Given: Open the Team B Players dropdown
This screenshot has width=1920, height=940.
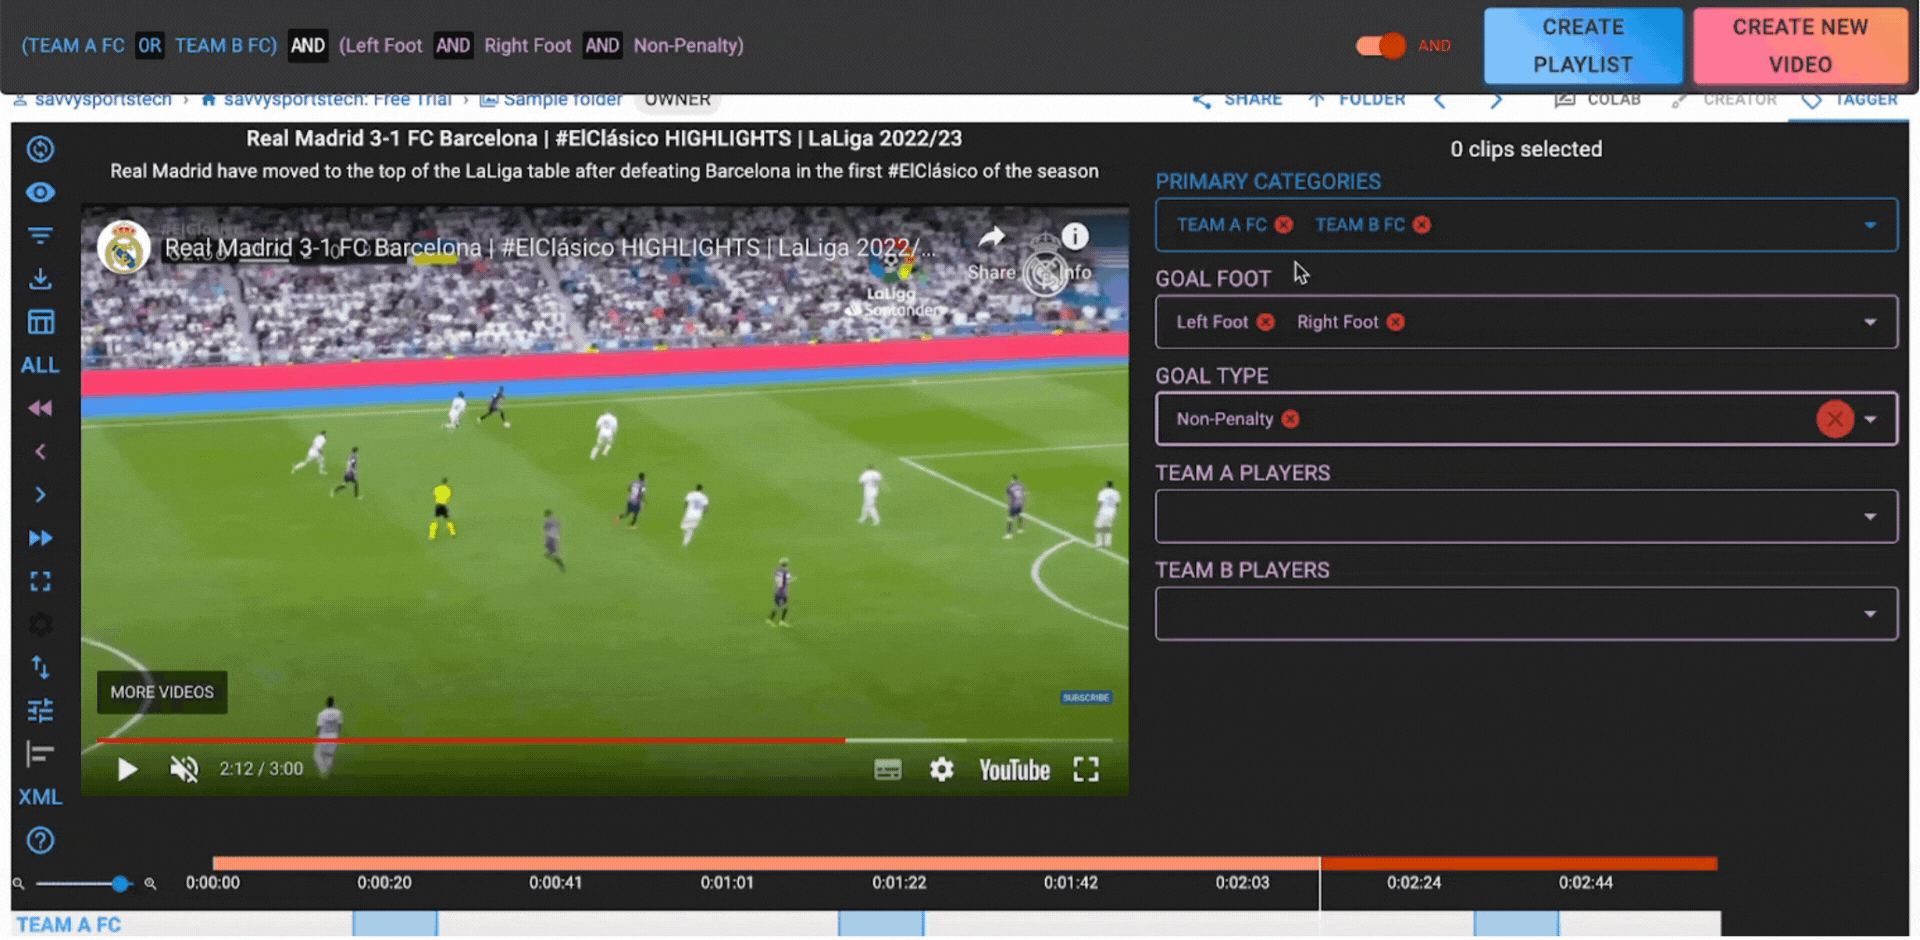Looking at the screenshot, I should pos(1526,613).
